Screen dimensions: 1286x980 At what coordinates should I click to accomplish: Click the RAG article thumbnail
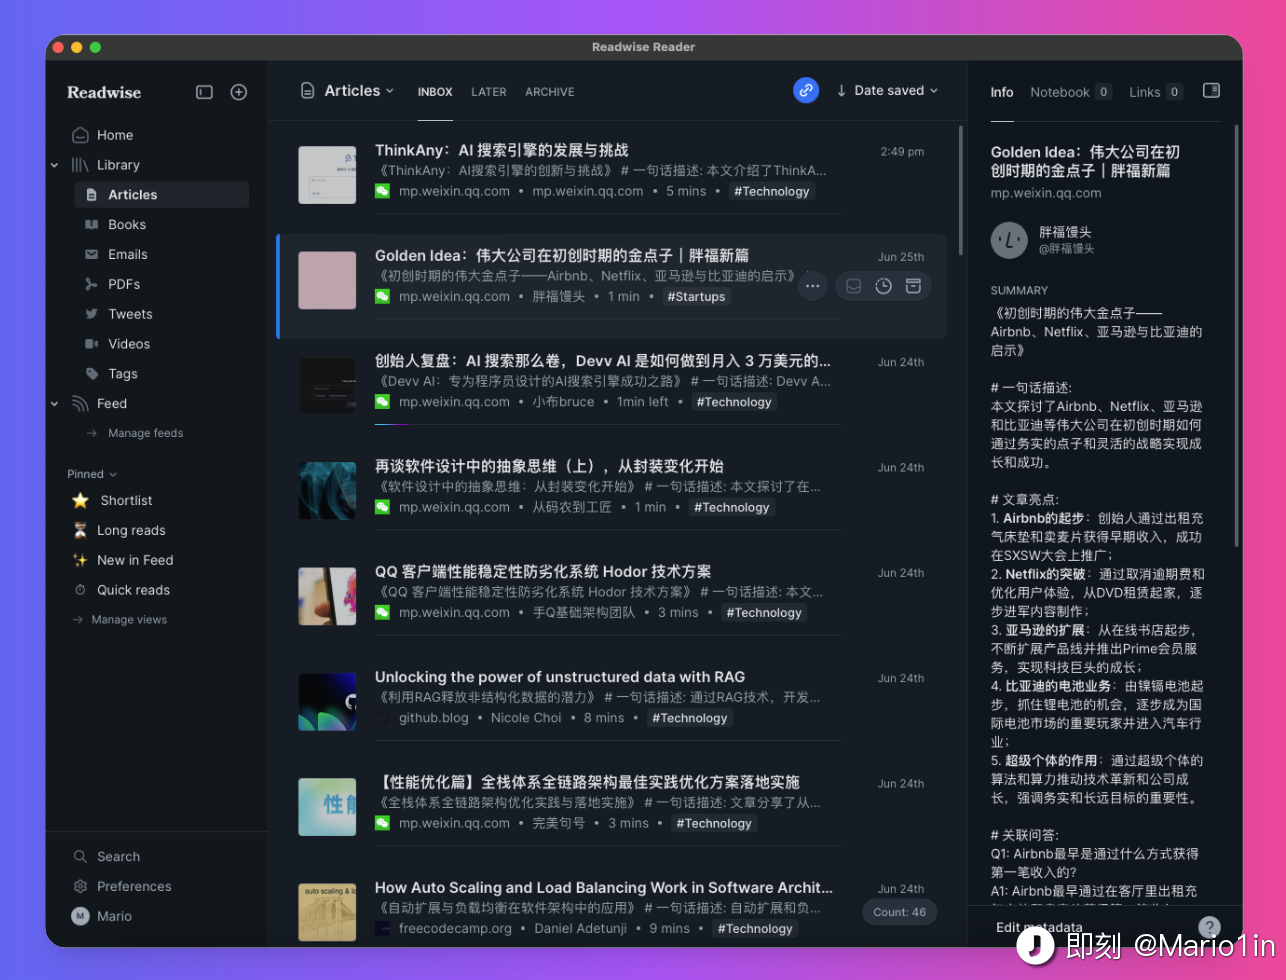[x=327, y=702]
